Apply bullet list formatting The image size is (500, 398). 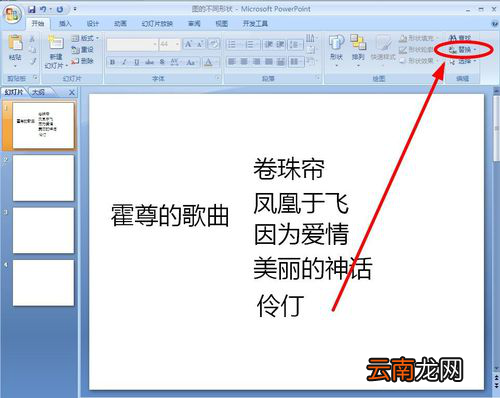[233, 44]
